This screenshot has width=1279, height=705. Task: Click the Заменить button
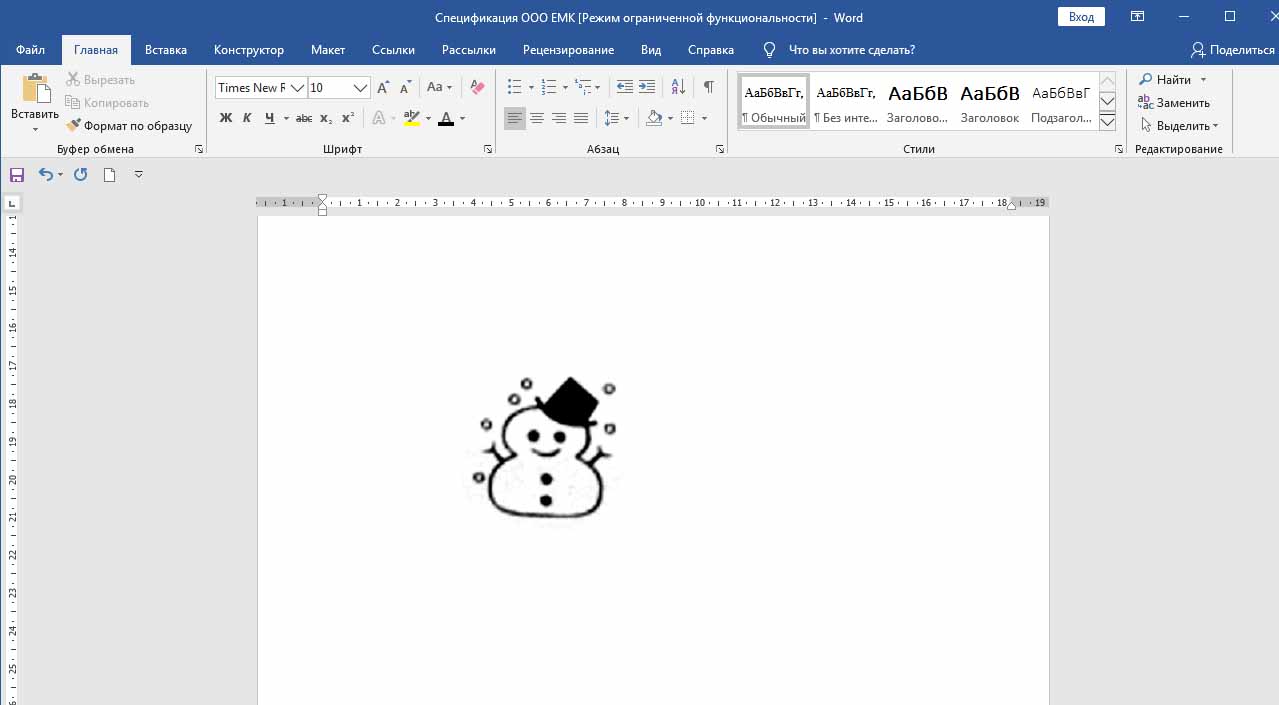pyautogui.click(x=1174, y=103)
